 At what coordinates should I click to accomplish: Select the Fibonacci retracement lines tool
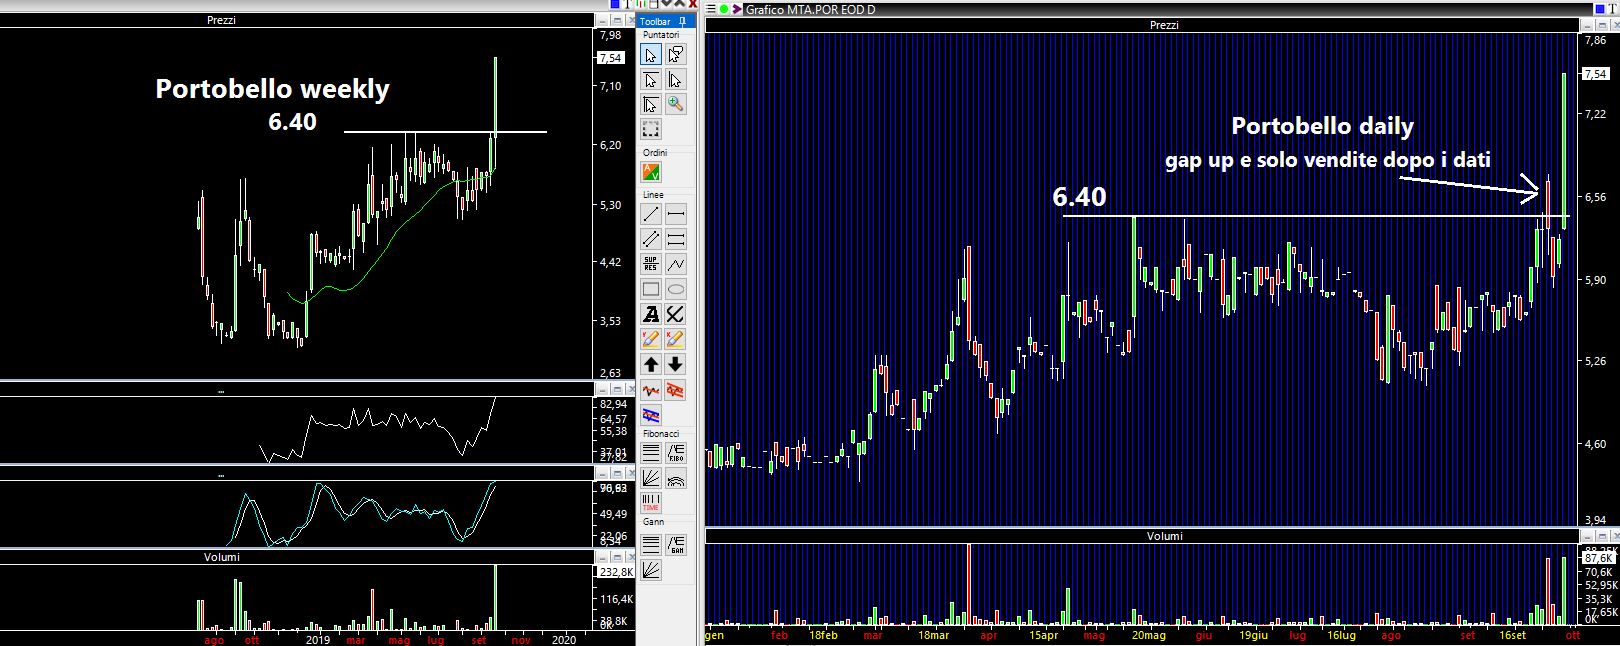click(x=651, y=454)
